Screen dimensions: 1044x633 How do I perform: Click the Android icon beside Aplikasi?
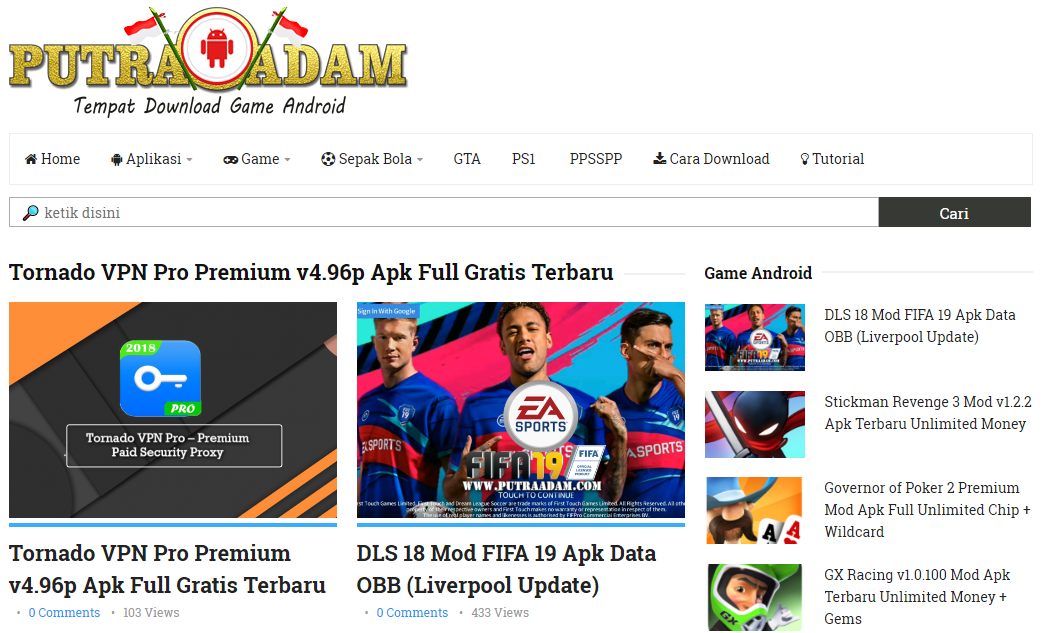(117, 160)
